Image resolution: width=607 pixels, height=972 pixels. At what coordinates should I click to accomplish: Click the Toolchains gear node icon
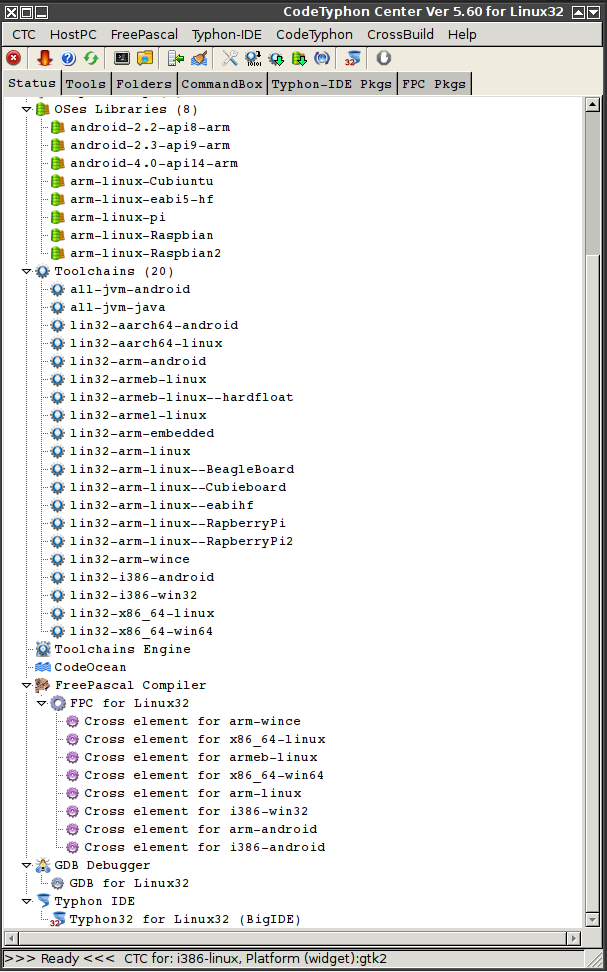42,272
